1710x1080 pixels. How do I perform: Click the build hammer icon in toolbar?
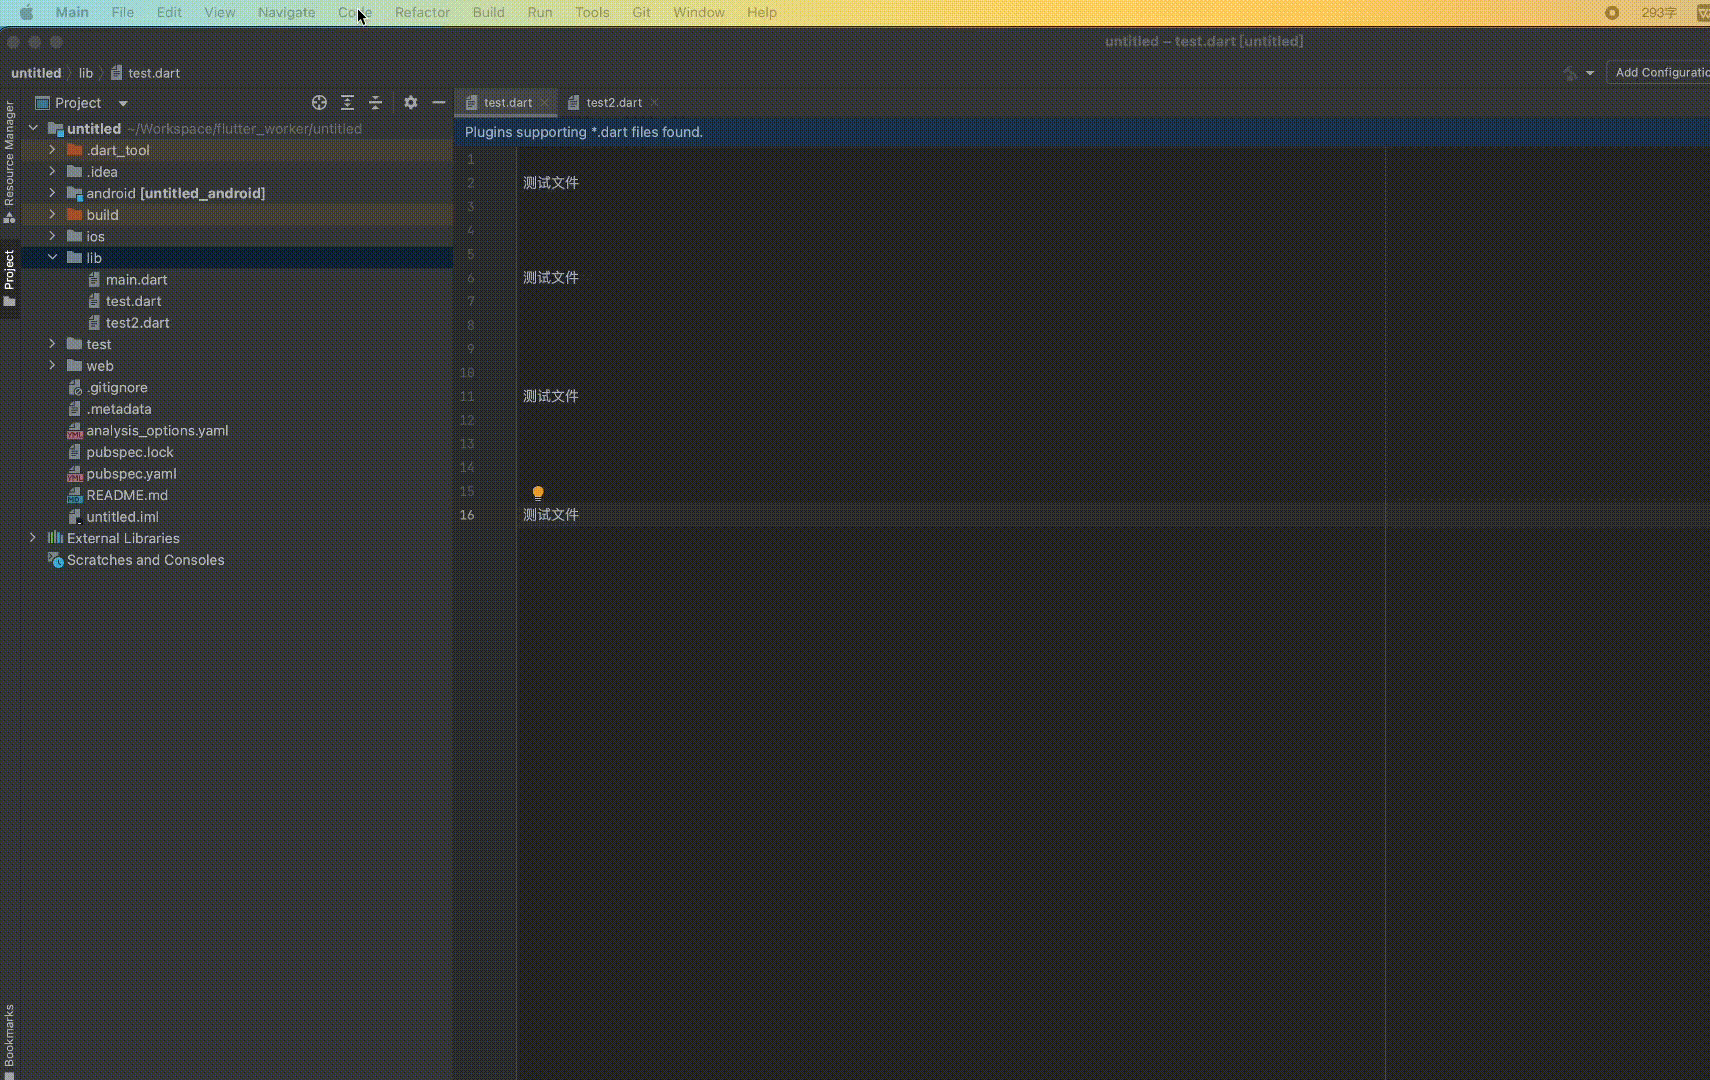pos(1570,73)
